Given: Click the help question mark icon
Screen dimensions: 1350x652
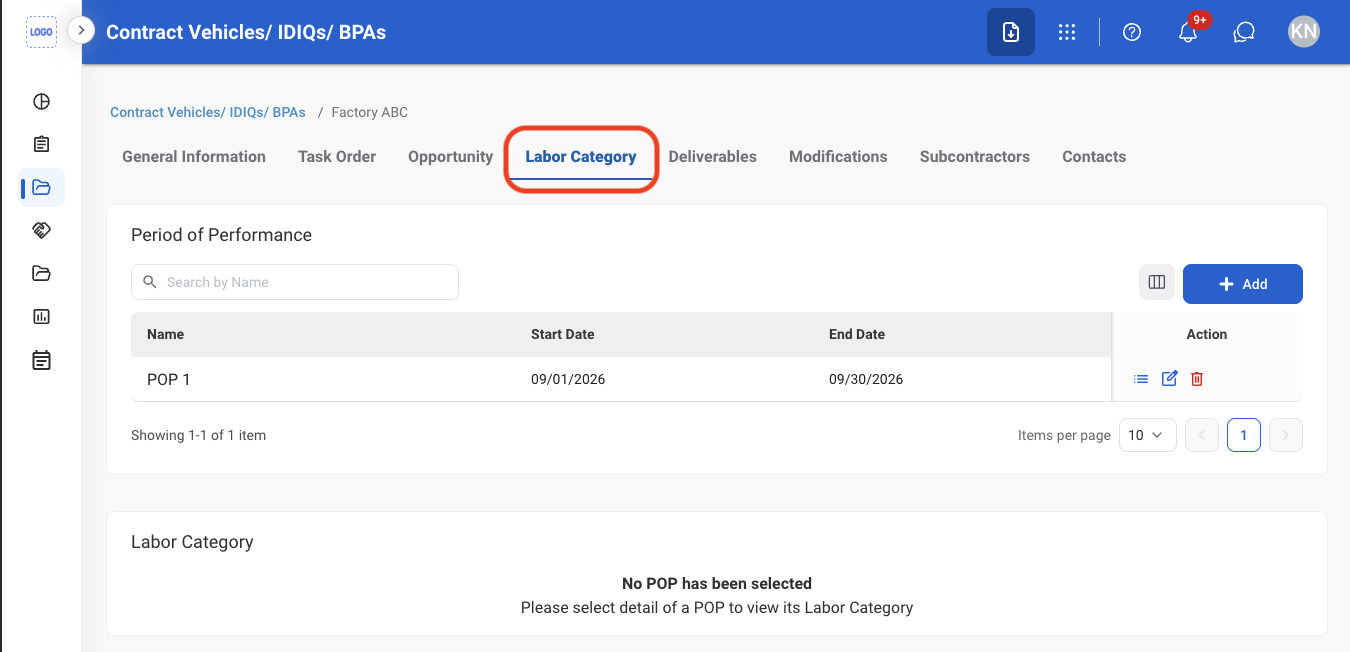Looking at the screenshot, I should (1132, 32).
